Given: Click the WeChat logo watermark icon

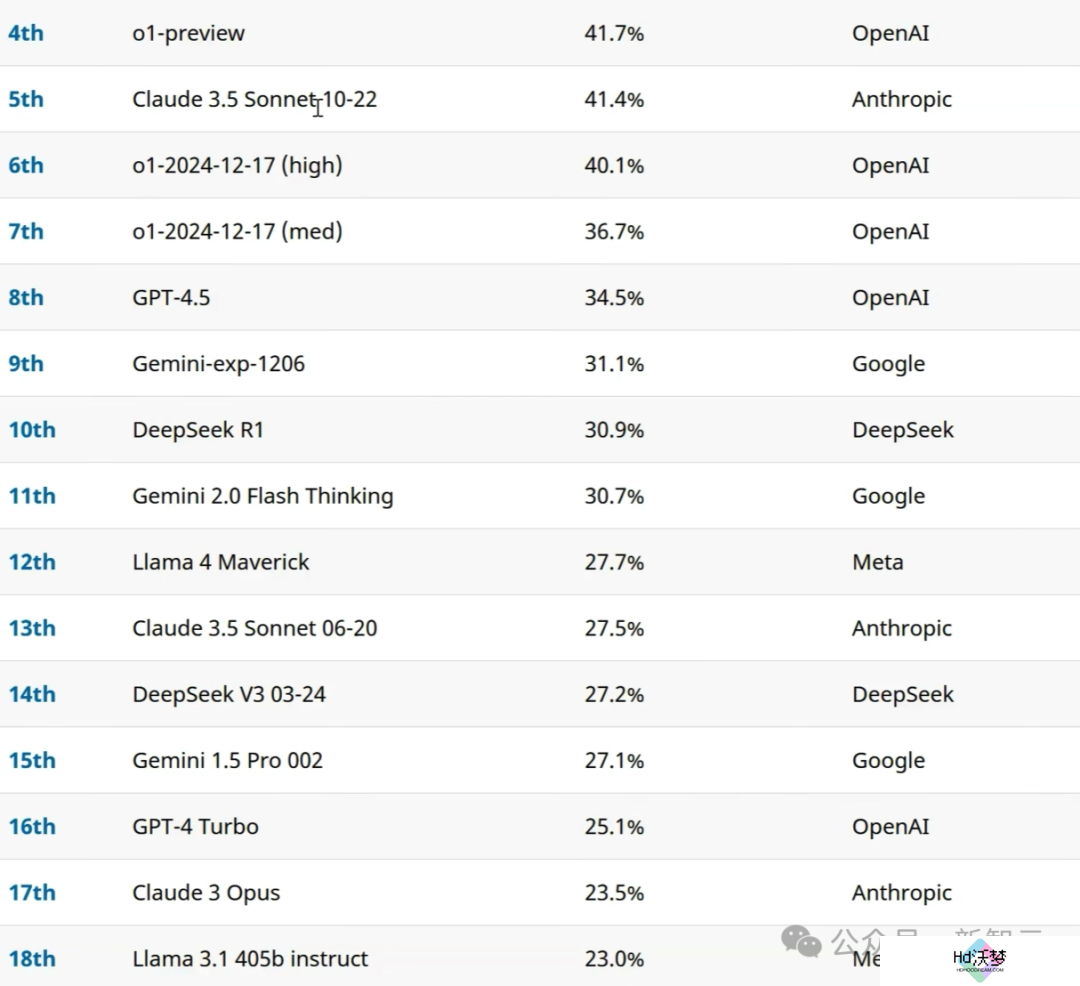Looking at the screenshot, I should coord(801,941).
